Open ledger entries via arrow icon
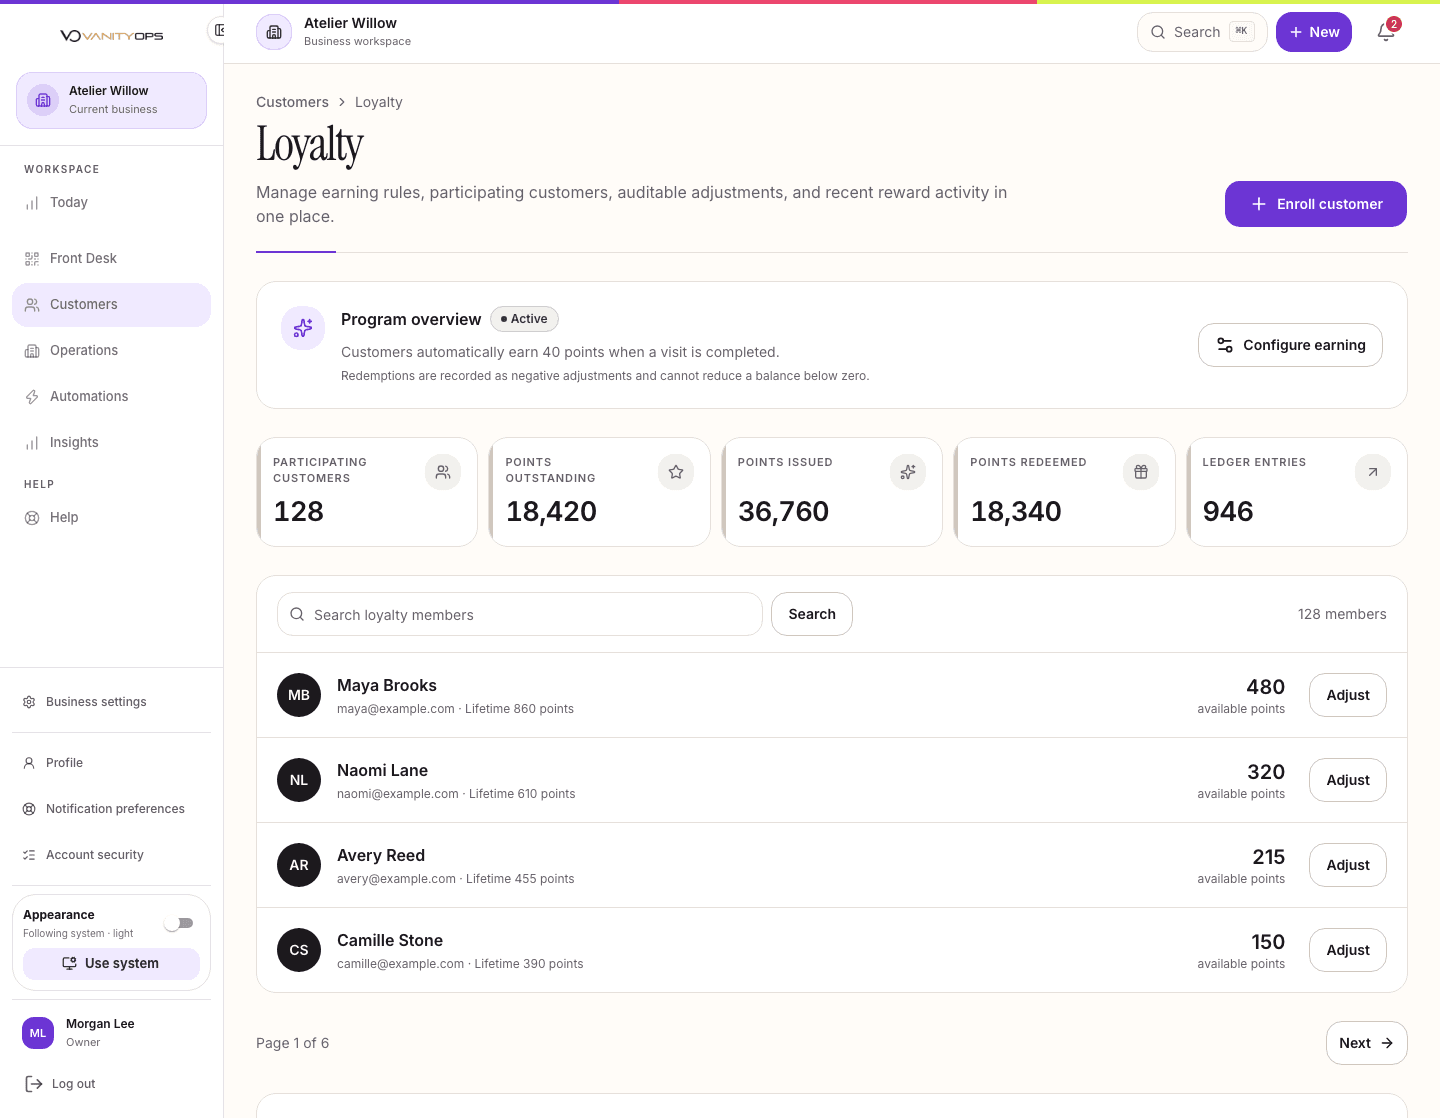The image size is (1440, 1118). [1373, 472]
